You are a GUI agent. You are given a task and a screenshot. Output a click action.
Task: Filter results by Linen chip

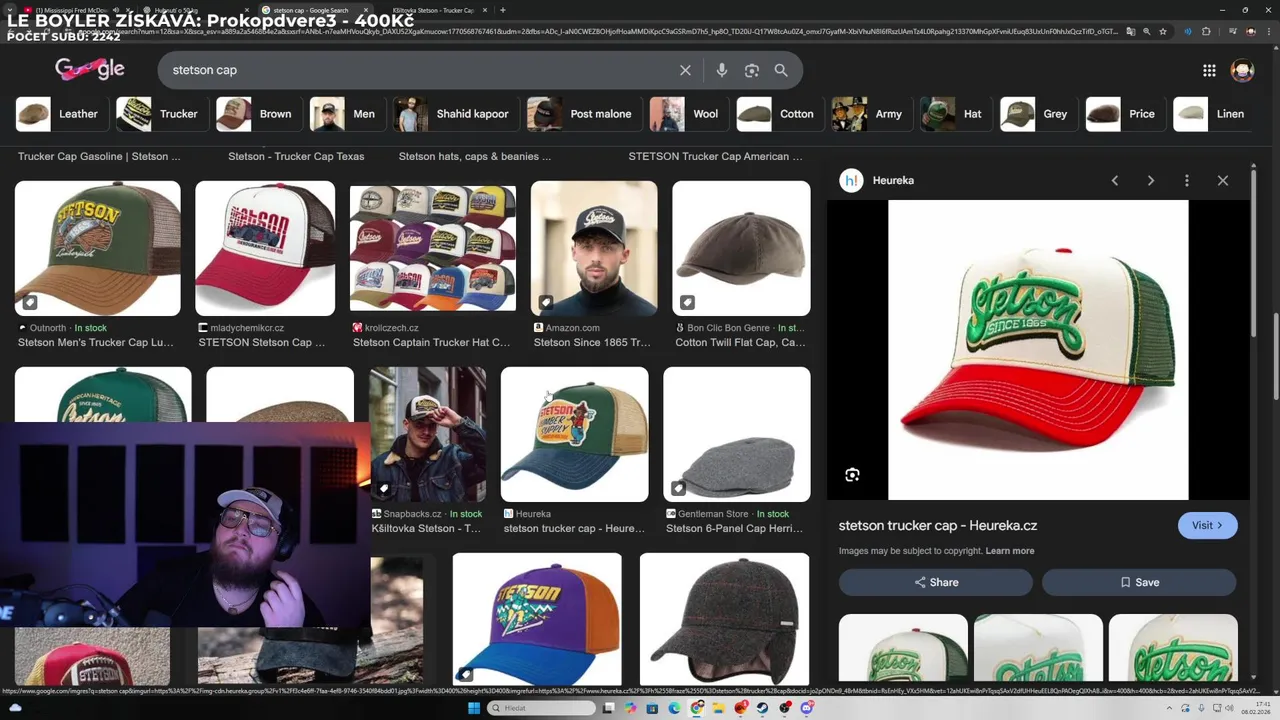[1213, 114]
